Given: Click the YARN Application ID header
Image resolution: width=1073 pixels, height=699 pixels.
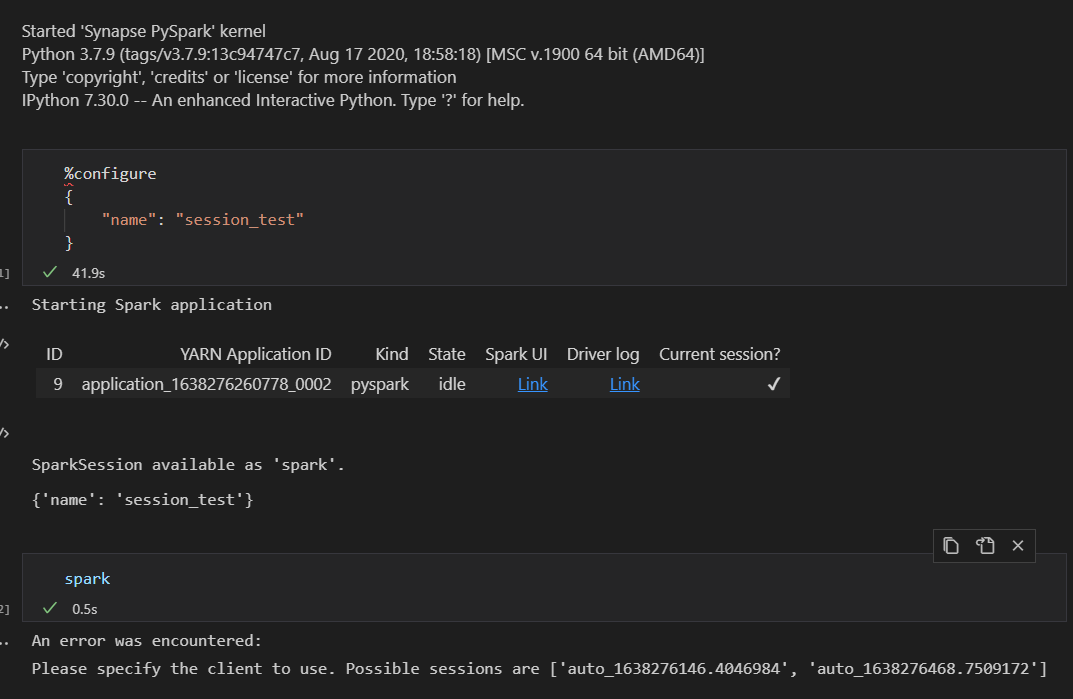Looking at the screenshot, I should pyautogui.click(x=256, y=354).
